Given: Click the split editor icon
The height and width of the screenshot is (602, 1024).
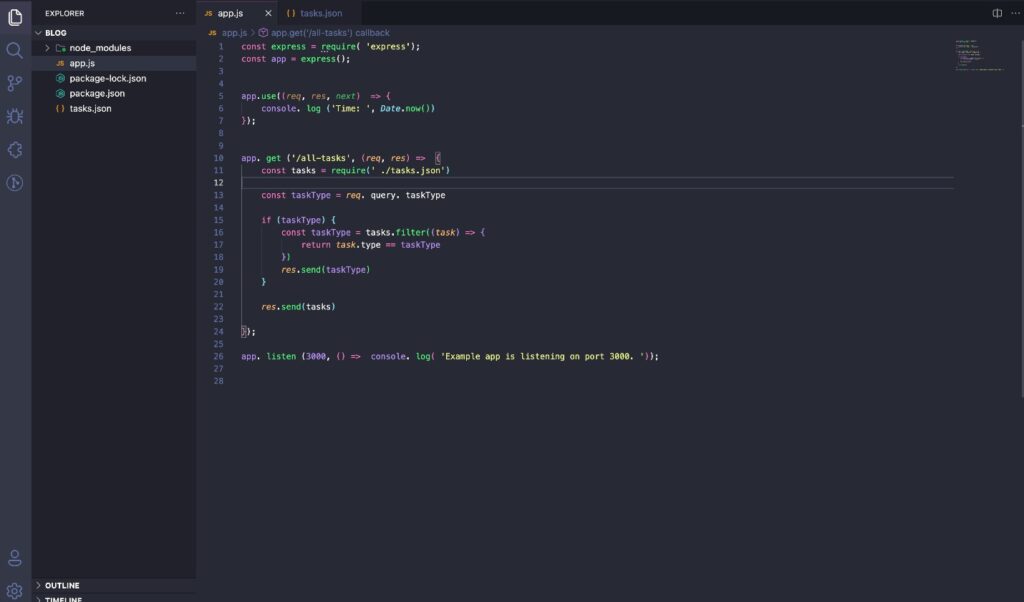Looking at the screenshot, I should (996, 13).
